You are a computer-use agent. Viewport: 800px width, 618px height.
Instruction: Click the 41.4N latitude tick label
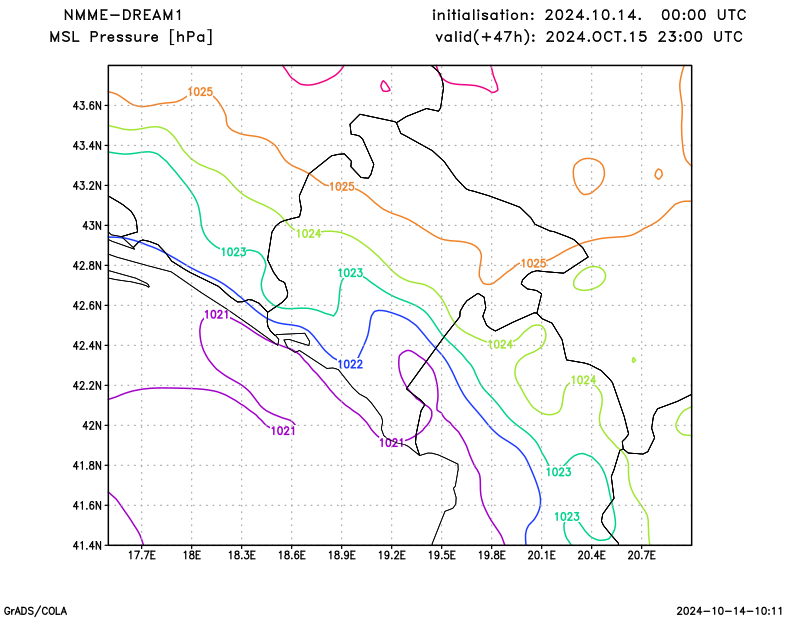click(87, 546)
